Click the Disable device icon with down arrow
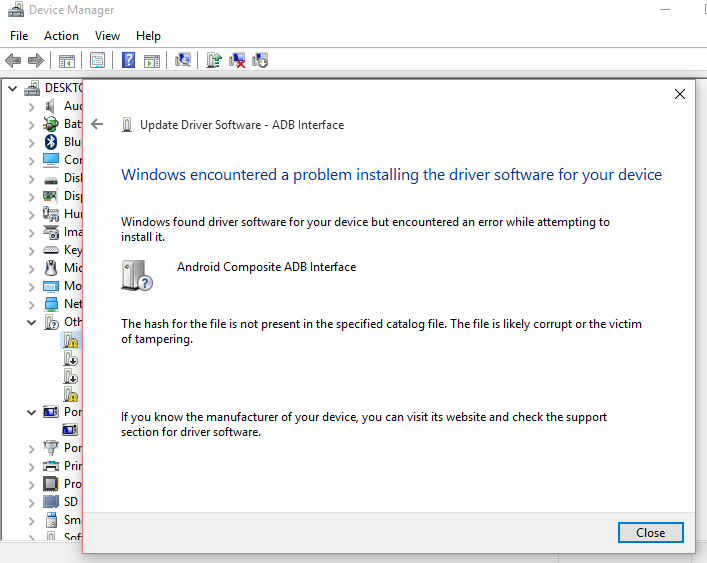The height and width of the screenshot is (563, 707). point(260,60)
